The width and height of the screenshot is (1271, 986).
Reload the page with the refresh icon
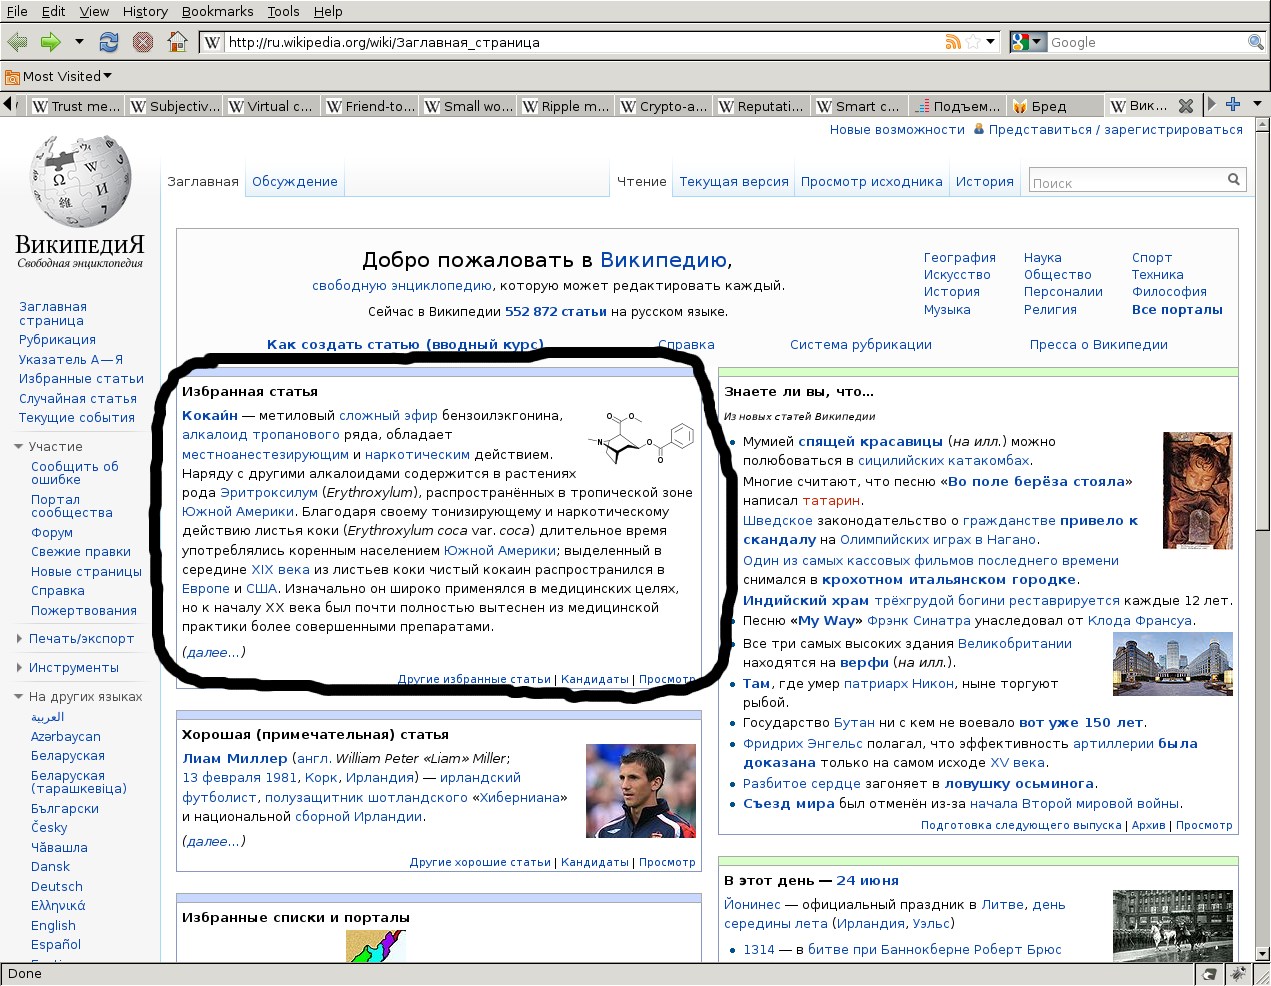tap(109, 42)
